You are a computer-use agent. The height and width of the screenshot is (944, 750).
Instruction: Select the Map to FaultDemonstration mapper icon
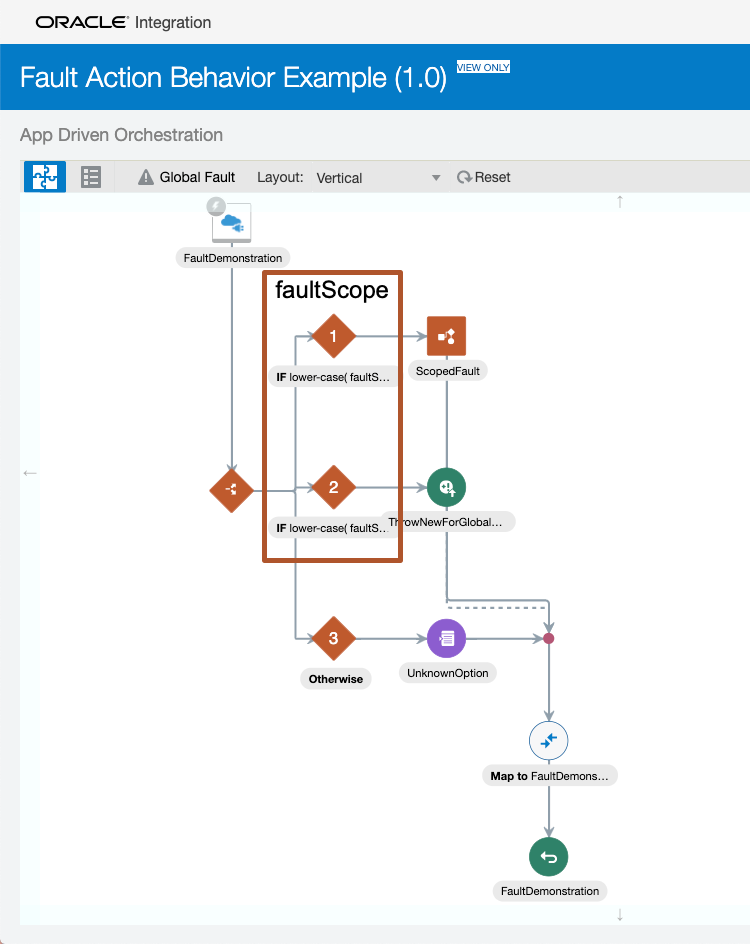click(x=548, y=741)
